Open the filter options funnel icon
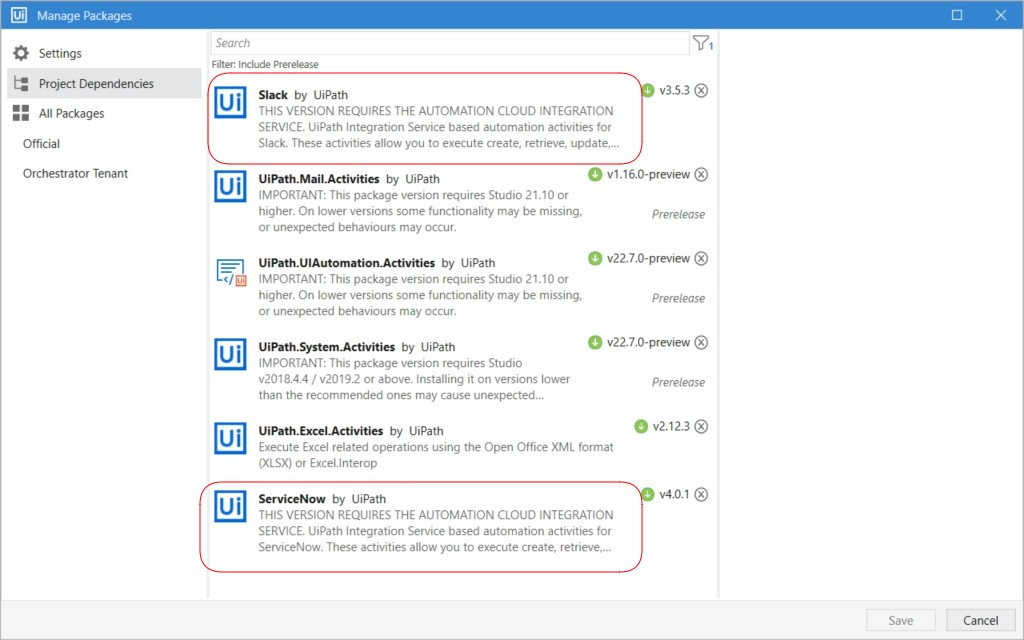 702,43
